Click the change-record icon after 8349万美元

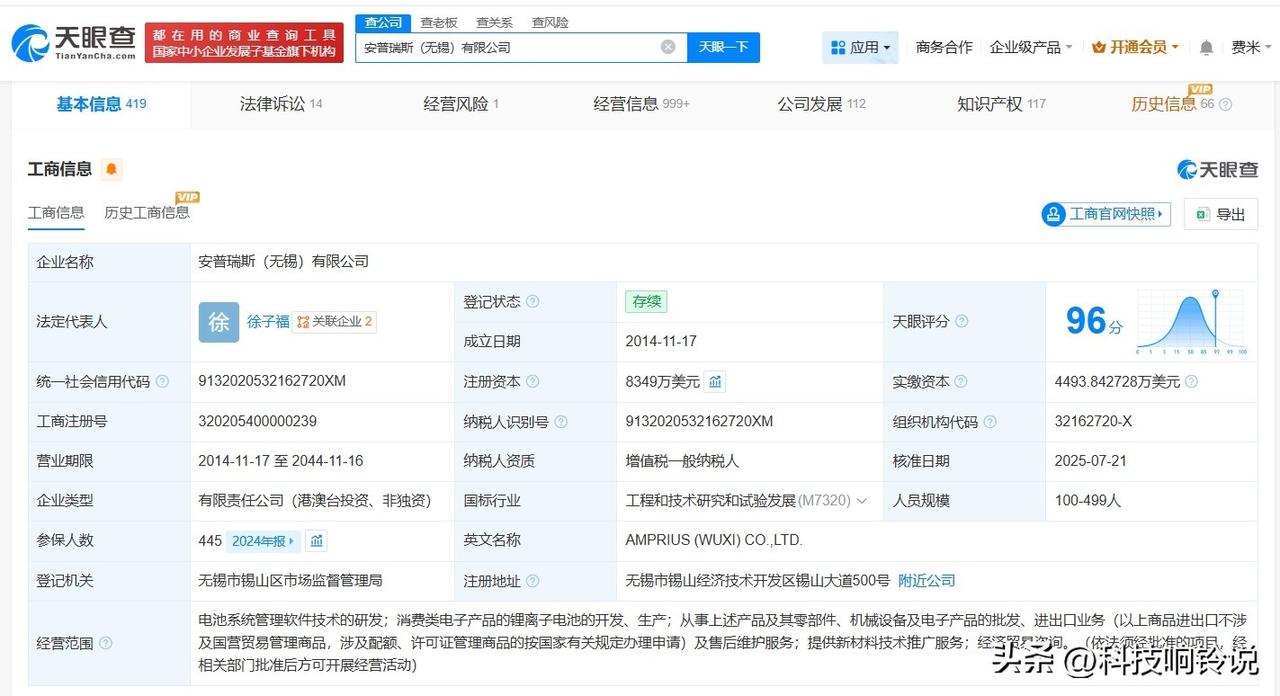[717, 381]
